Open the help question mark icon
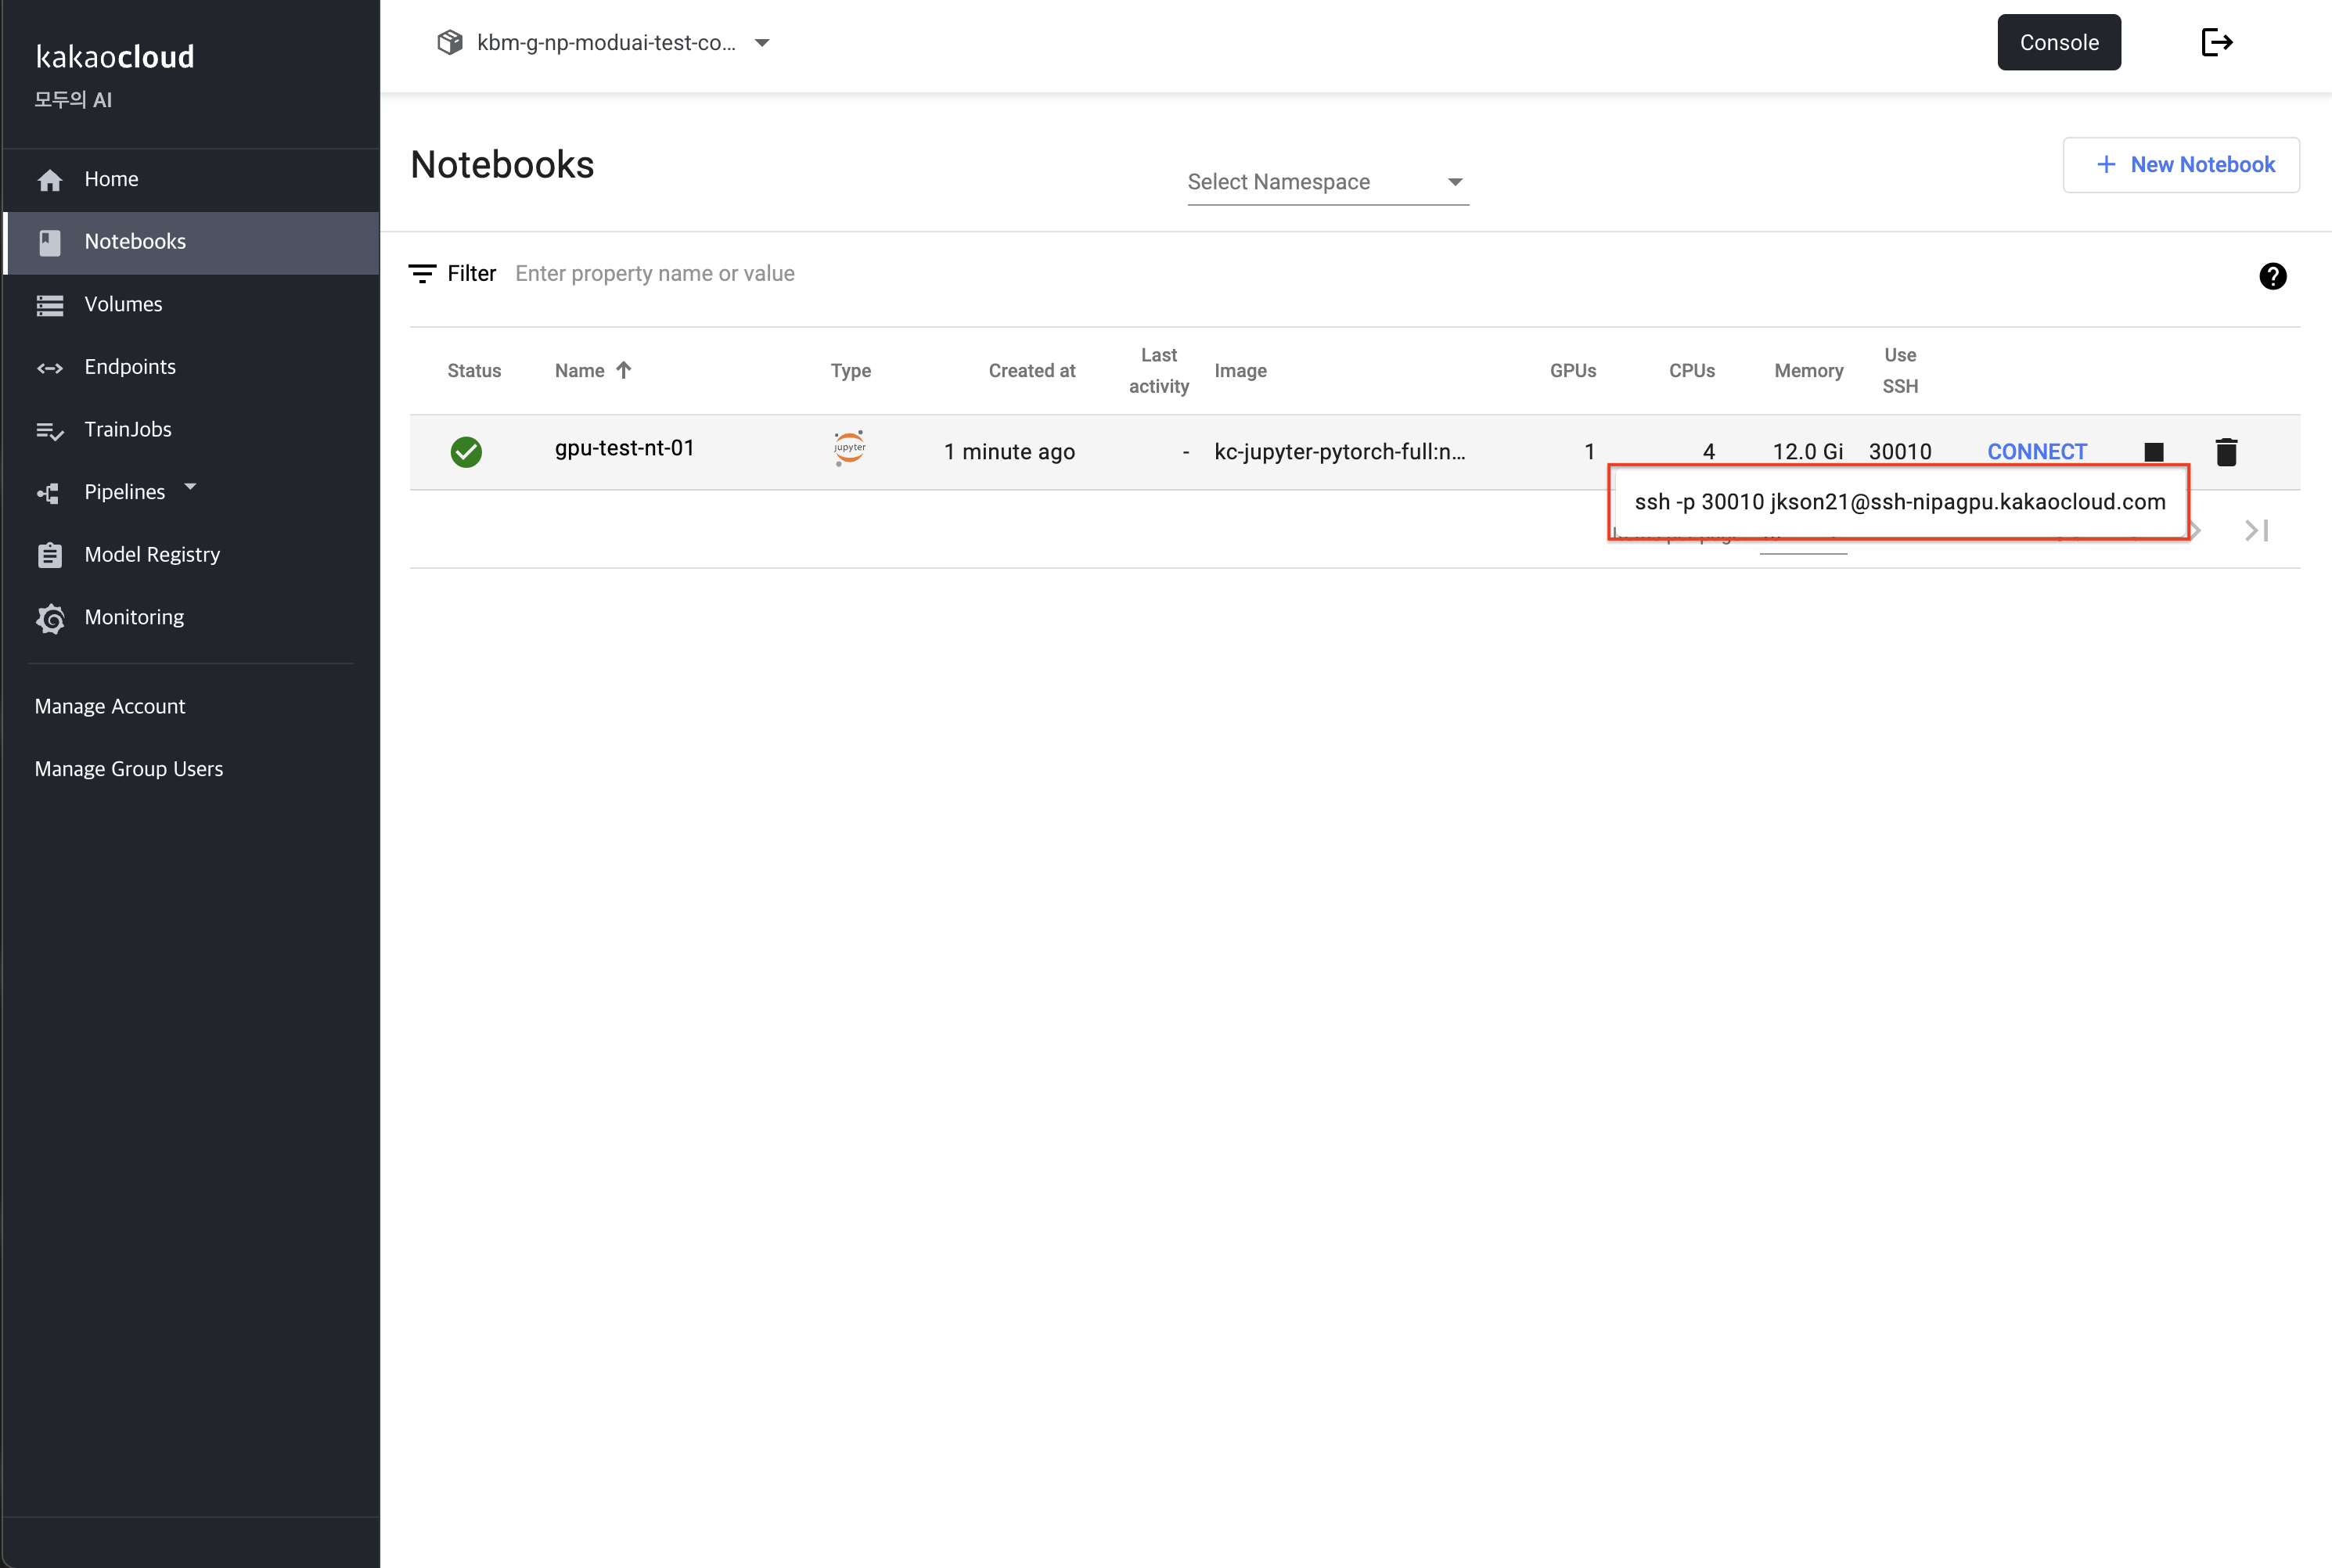 [2273, 276]
